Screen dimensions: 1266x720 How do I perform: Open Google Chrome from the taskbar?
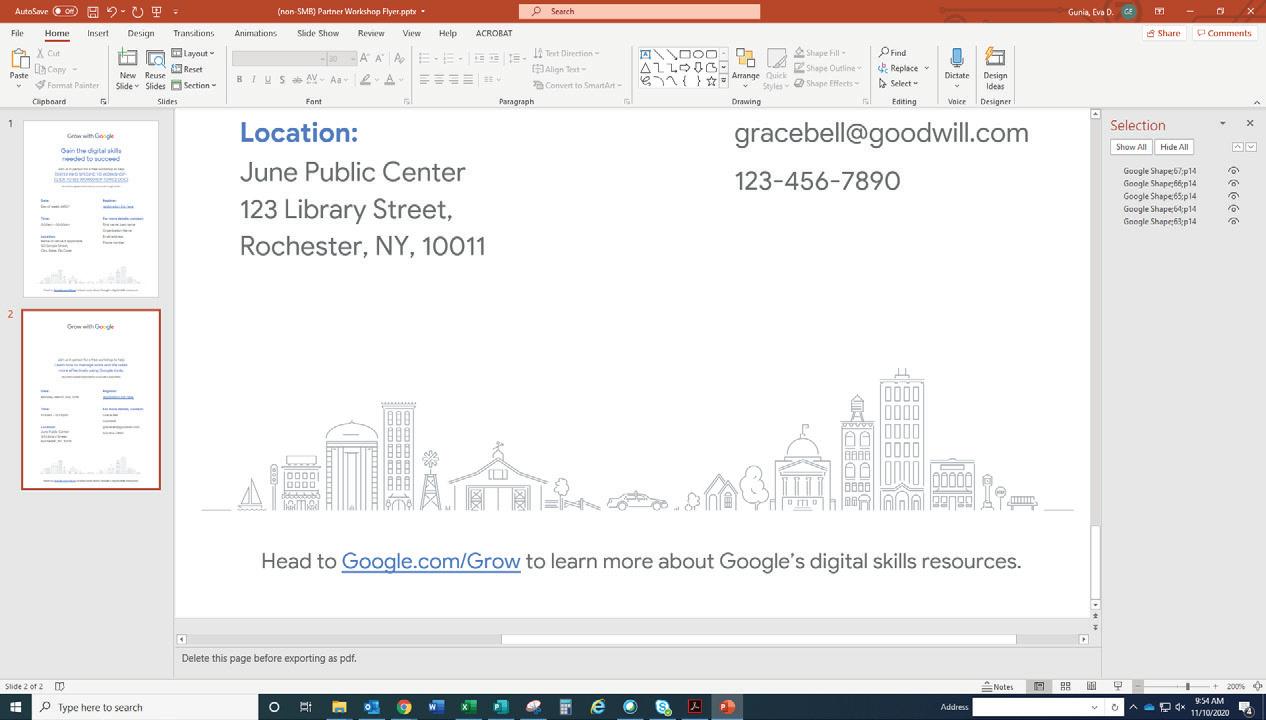404,707
